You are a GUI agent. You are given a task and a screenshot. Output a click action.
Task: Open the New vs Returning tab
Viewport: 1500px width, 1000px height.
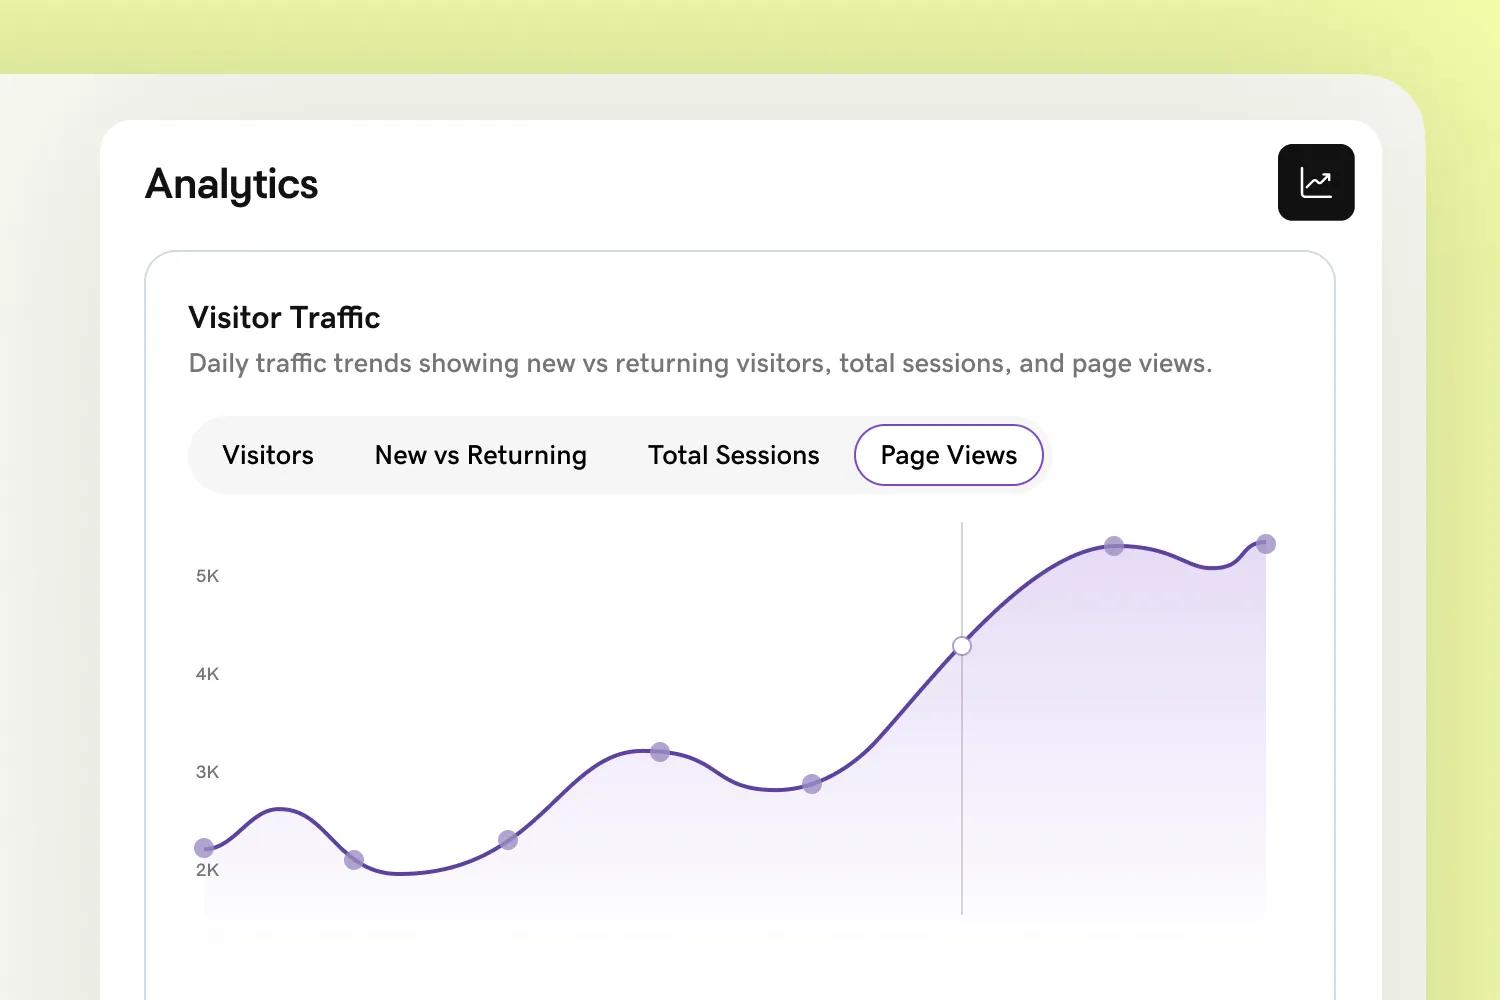point(481,455)
